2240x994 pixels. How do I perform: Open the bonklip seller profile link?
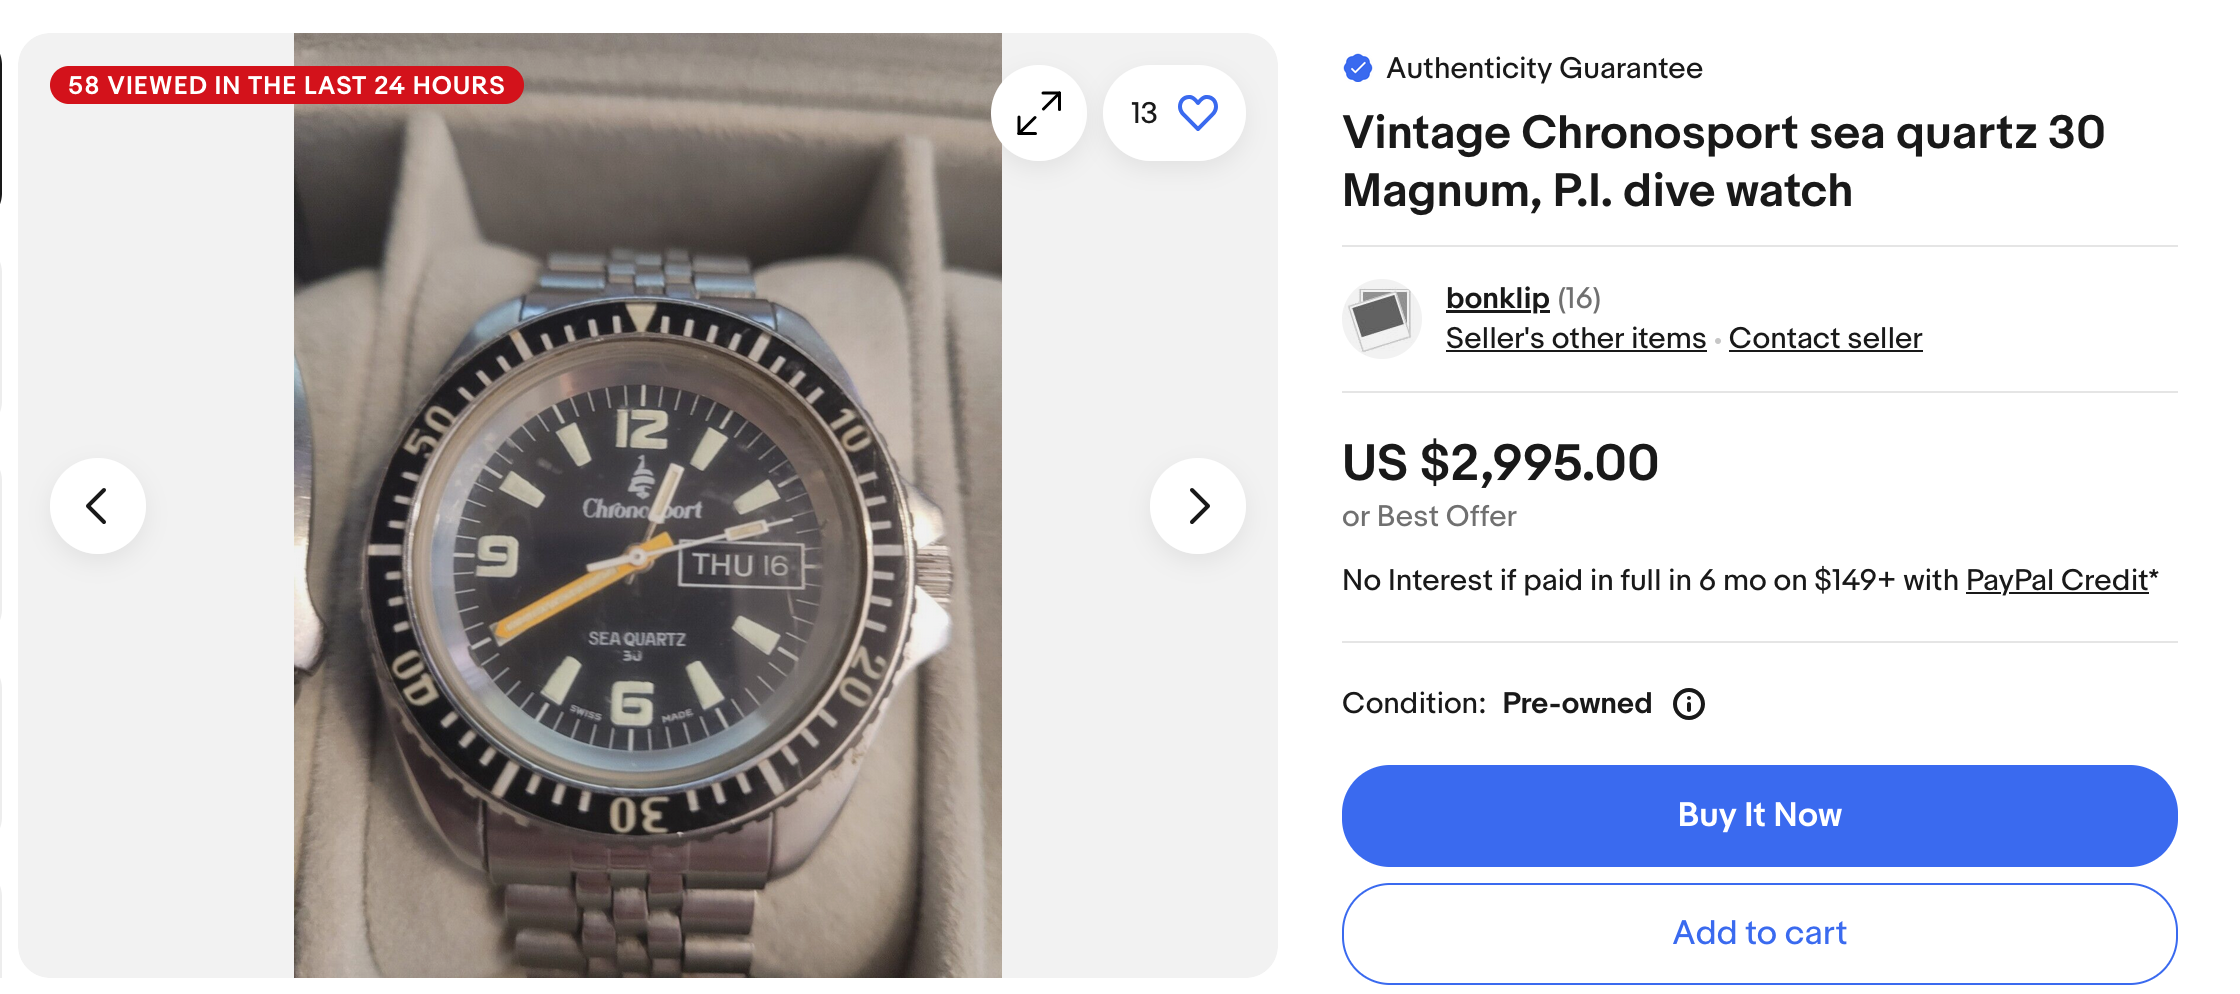1497,298
